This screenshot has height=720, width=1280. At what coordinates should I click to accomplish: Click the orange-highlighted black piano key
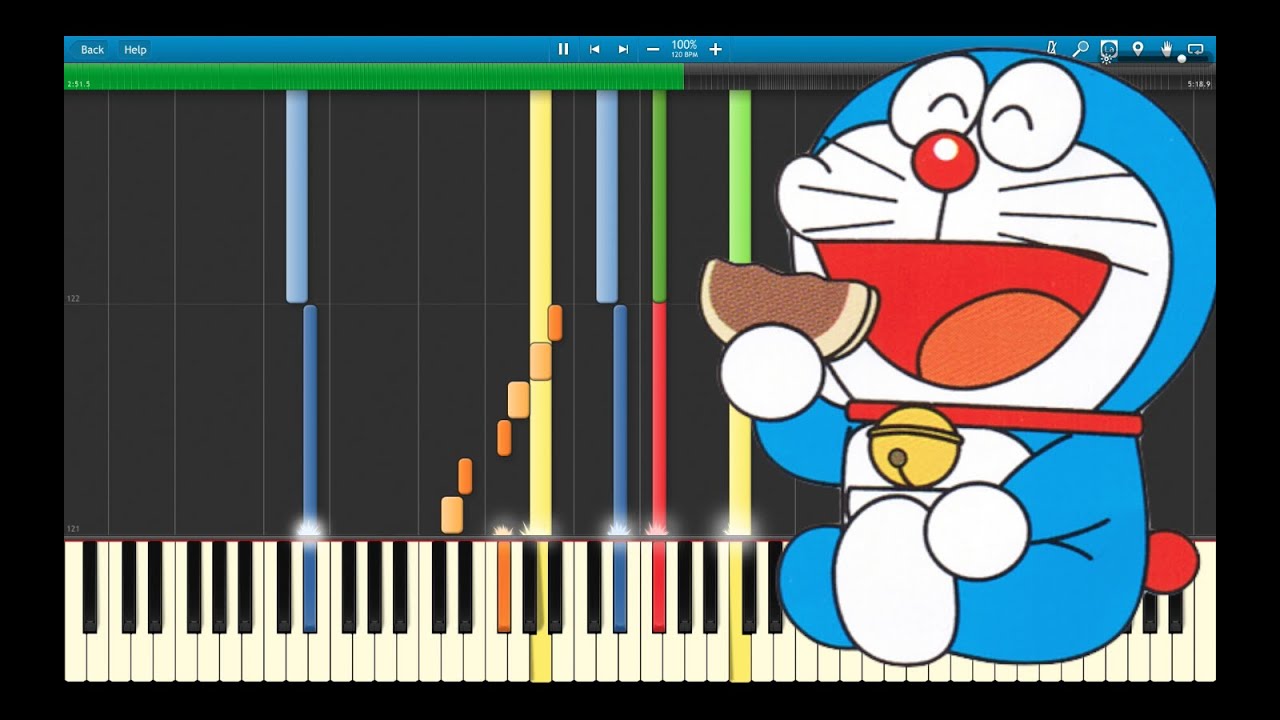504,587
